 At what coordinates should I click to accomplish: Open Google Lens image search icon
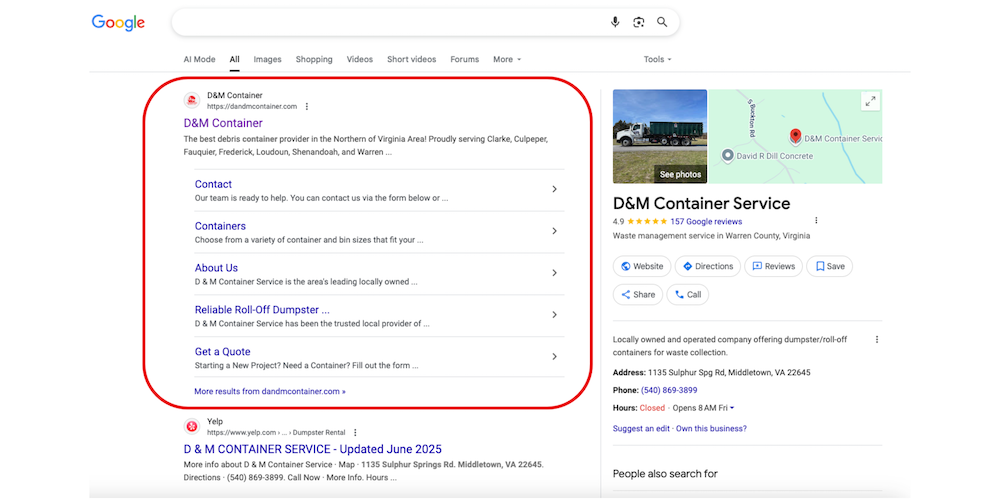click(638, 22)
